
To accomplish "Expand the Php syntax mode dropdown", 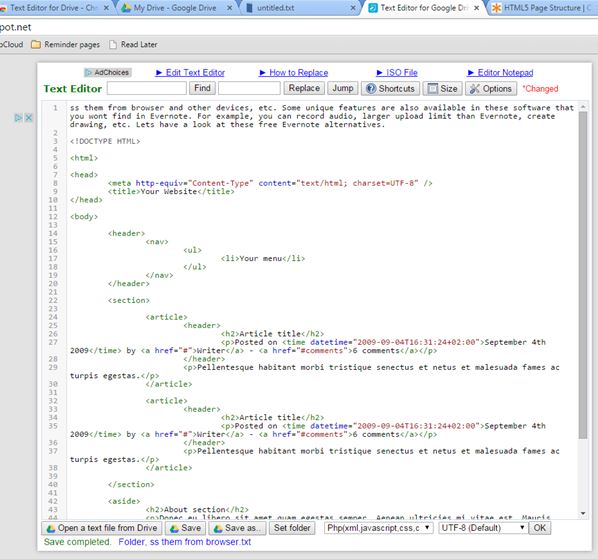I will click(x=378, y=528).
